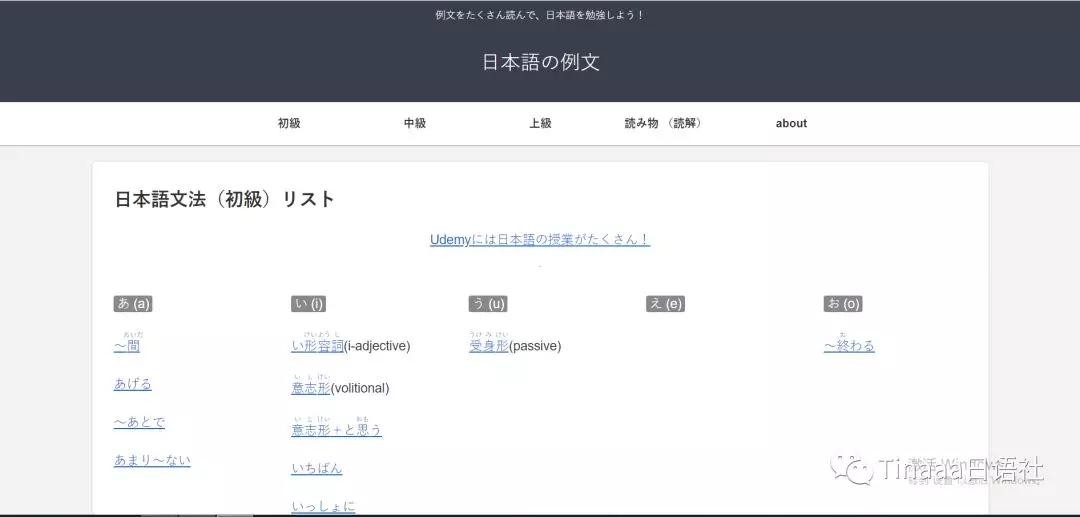The image size is (1080, 517).
Task: Click the お (o) section label
Action: [x=843, y=304]
